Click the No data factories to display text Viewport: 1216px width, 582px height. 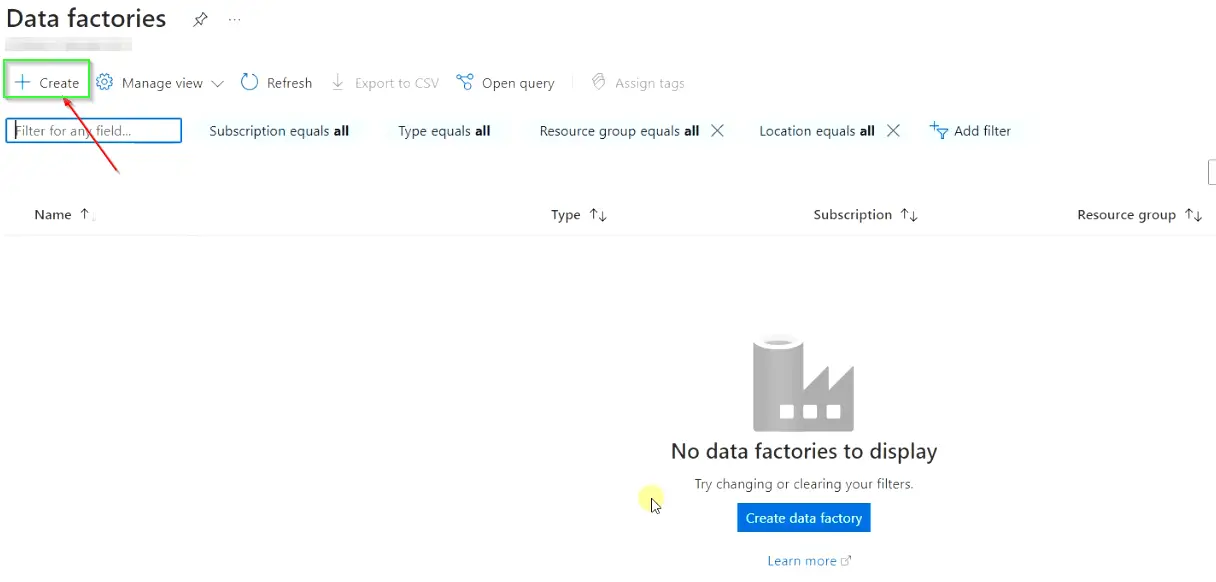click(x=804, y=451)
